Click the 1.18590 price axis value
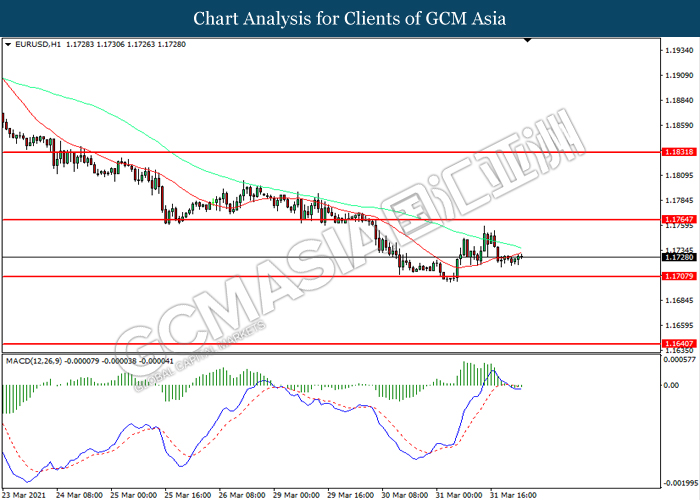The height and width of the screenshot is (500, 700). (679, 125)
